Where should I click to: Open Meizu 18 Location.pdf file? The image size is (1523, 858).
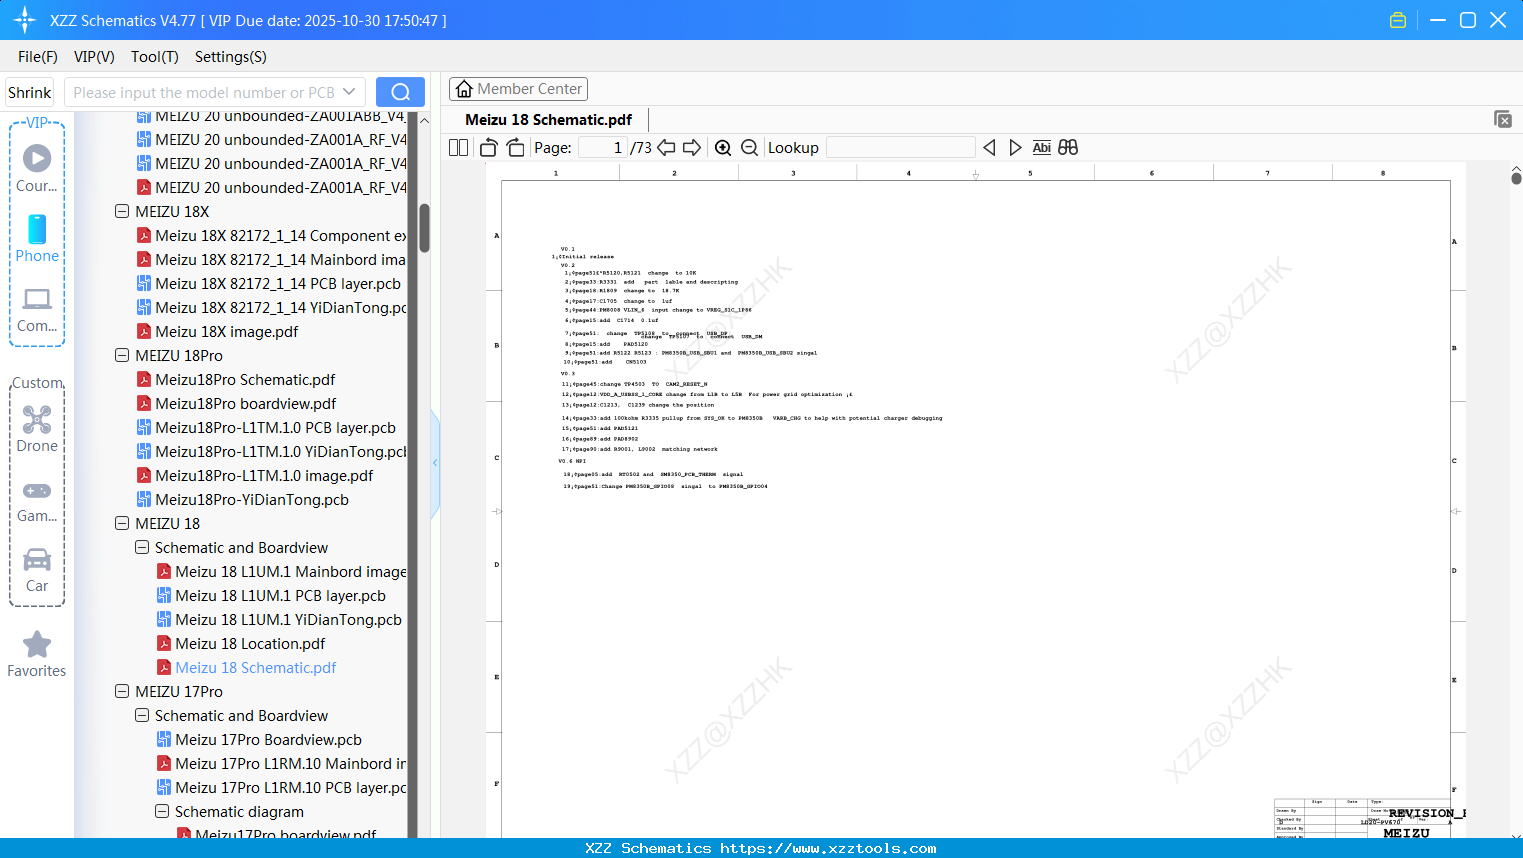[240, 644]
